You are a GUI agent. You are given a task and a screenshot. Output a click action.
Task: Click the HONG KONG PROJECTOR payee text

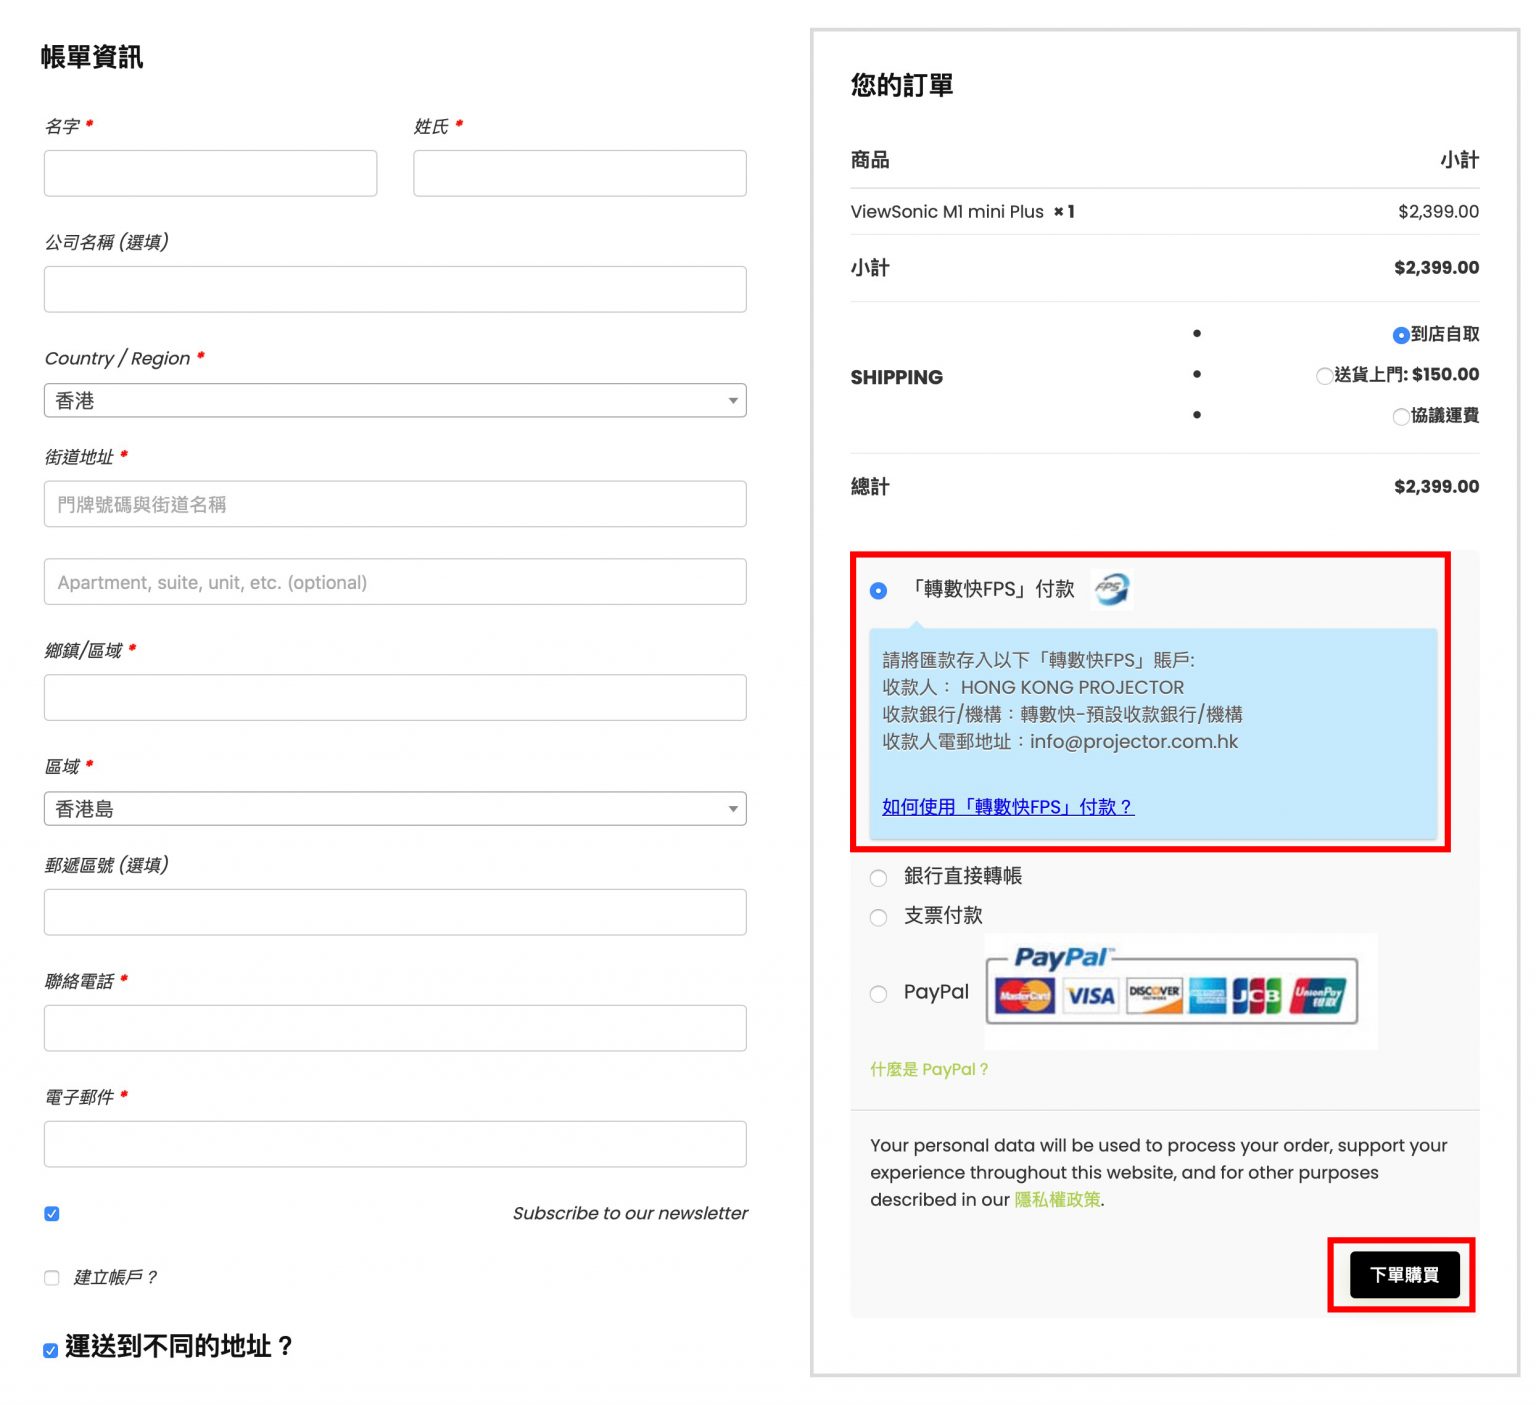(1072, 688)
